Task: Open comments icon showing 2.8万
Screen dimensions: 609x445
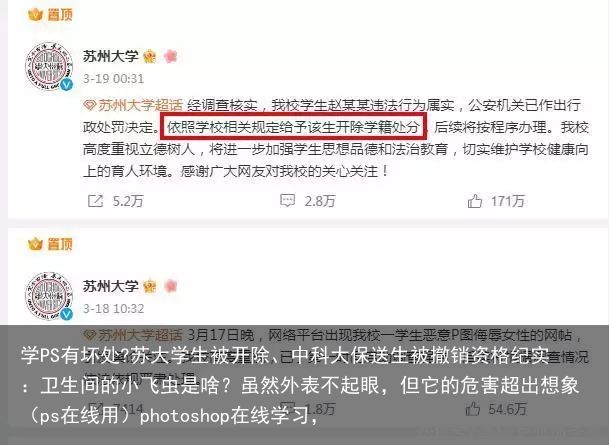Action: 287,201
